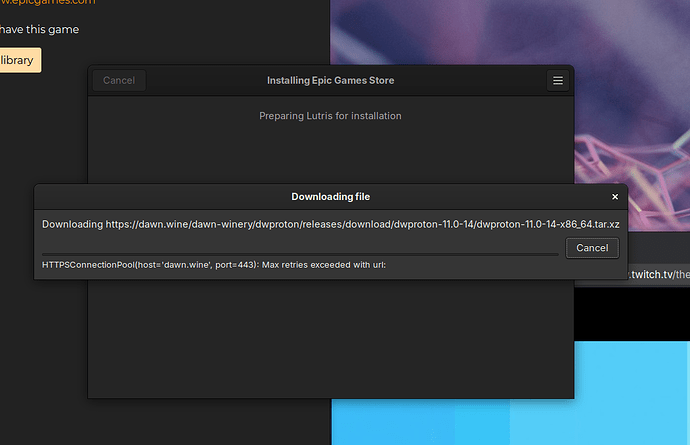Click the Preparing Lutris for installation label
690x445 pixels.
coord(330,116)
